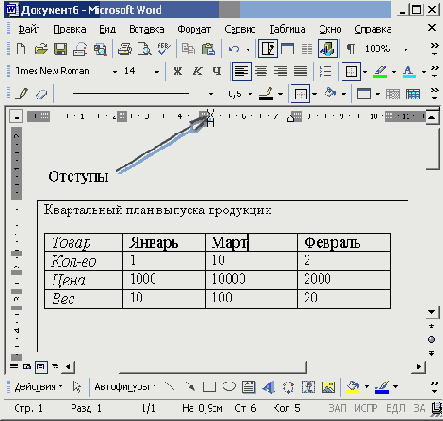Screen dimensions: 443x421
Task: Open the Таблица menu
Action: [287, 29]
